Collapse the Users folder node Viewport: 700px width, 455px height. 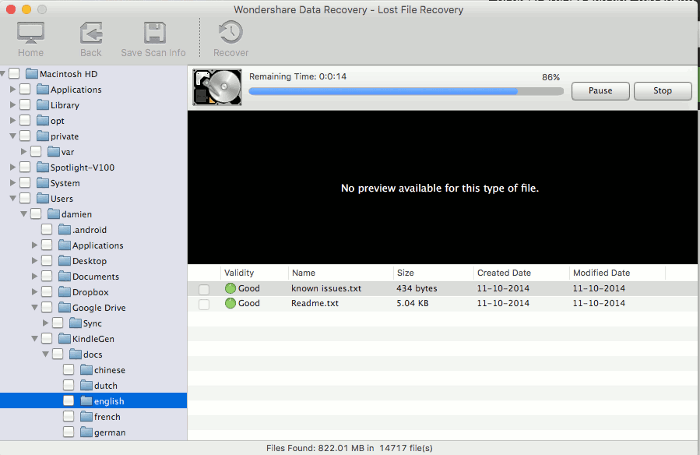(x=13, y=198)
